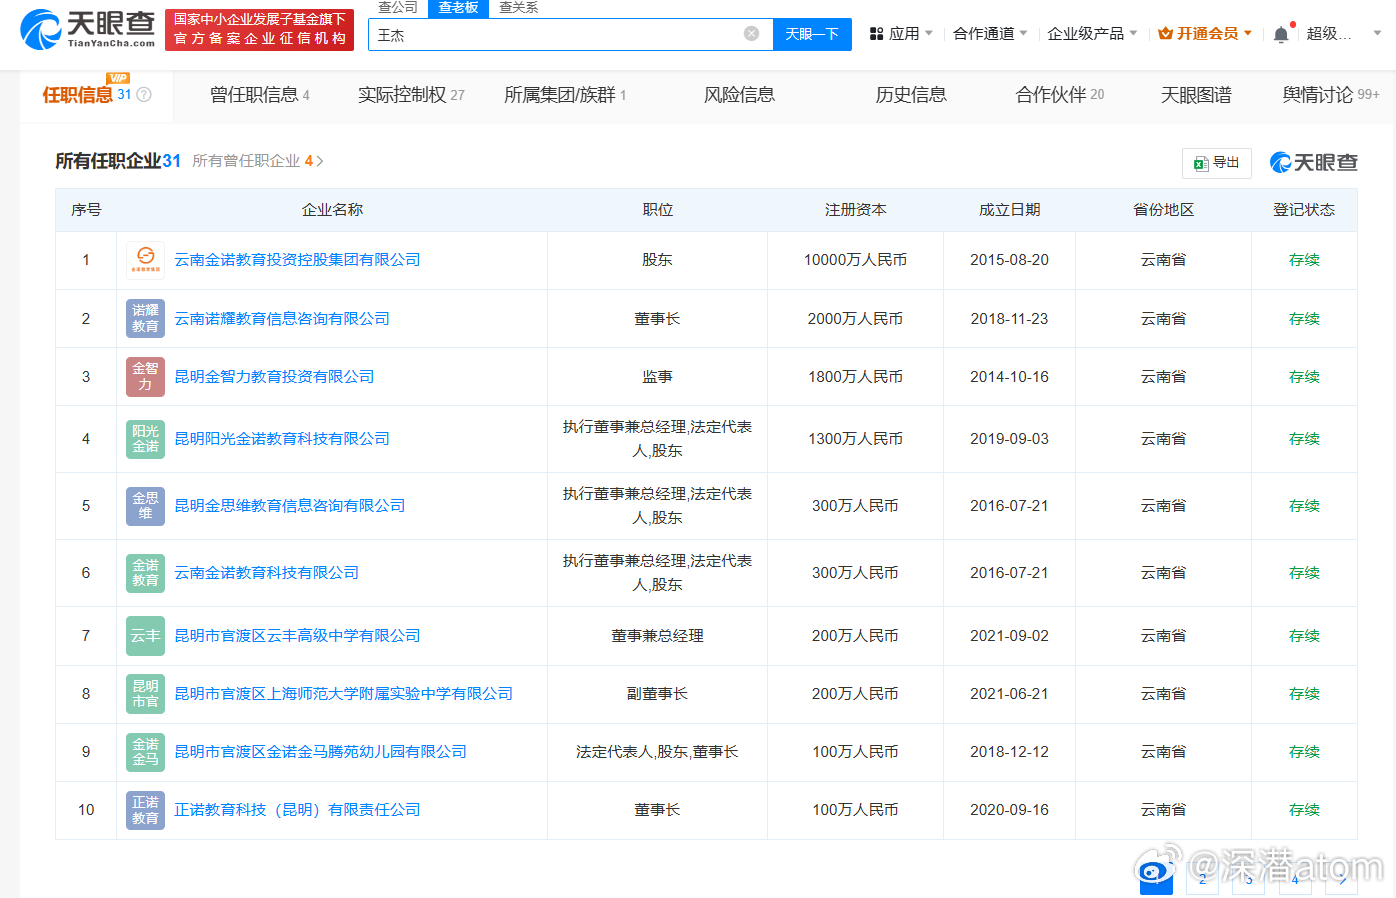Image resolution: width=1396 pixels, height=898 pixels.
Task: Go to pagination page 2
Action: (x=1203, y=879)
